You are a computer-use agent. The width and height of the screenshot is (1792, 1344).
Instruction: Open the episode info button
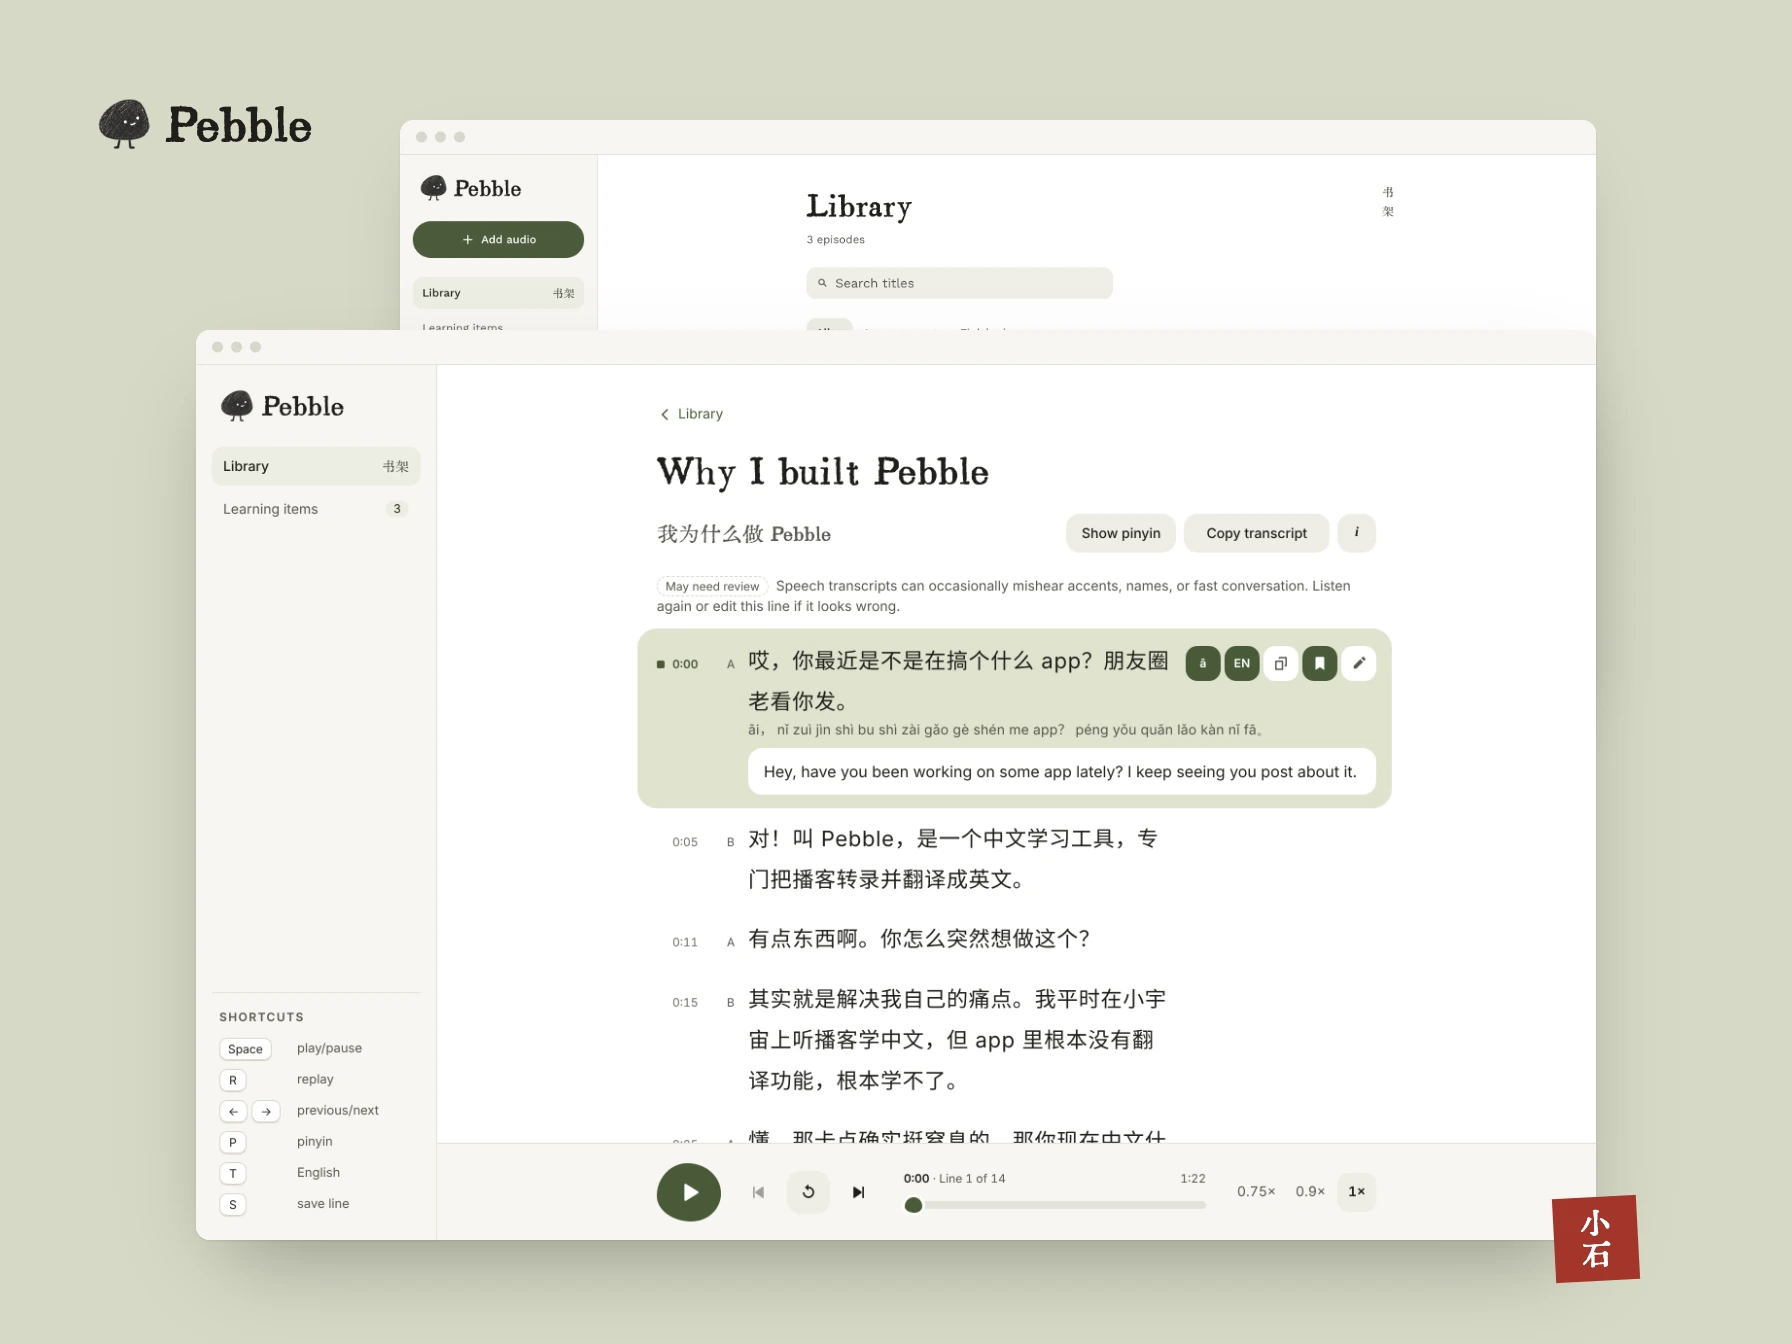(1356, 533)
